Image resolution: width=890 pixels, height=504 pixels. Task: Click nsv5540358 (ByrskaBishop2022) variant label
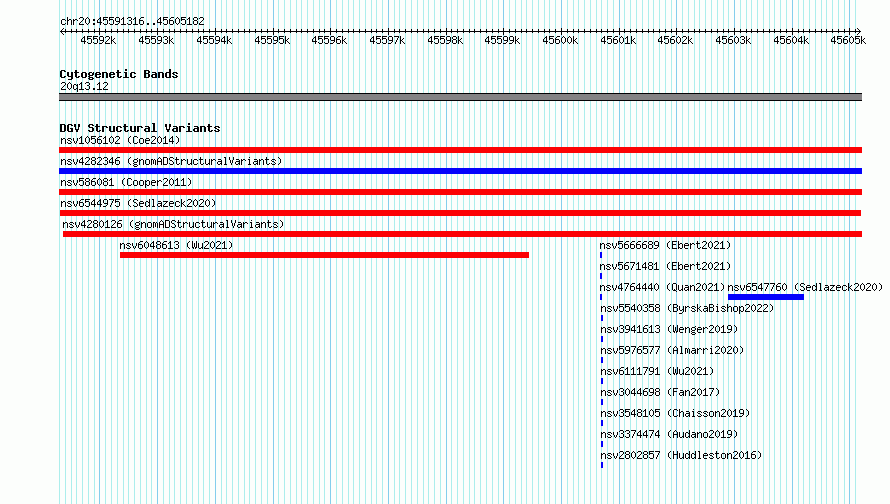click(687, 308)
